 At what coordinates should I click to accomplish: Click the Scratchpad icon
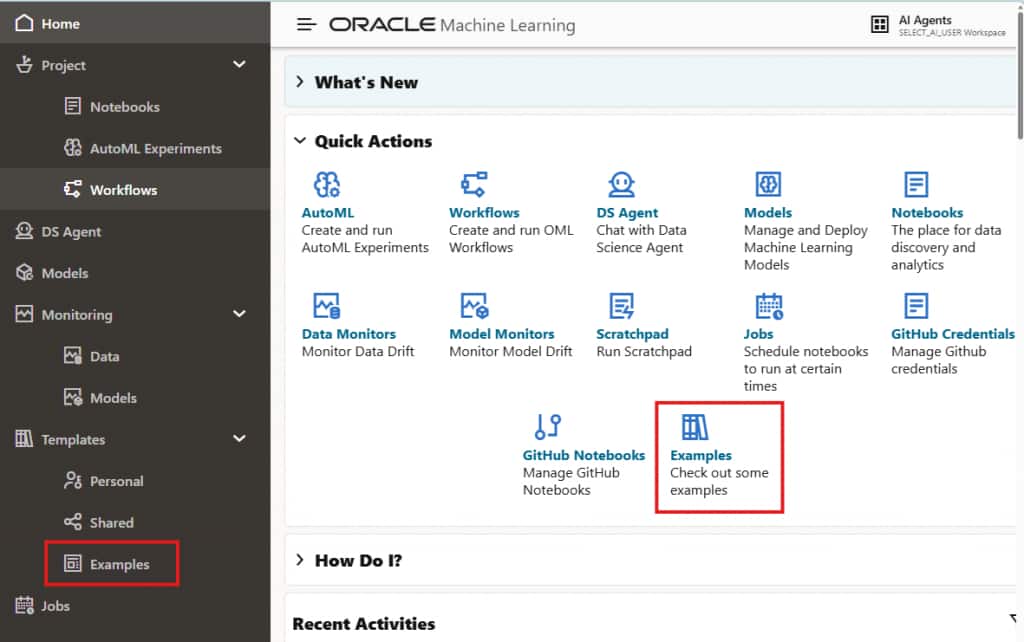(622, 305)
